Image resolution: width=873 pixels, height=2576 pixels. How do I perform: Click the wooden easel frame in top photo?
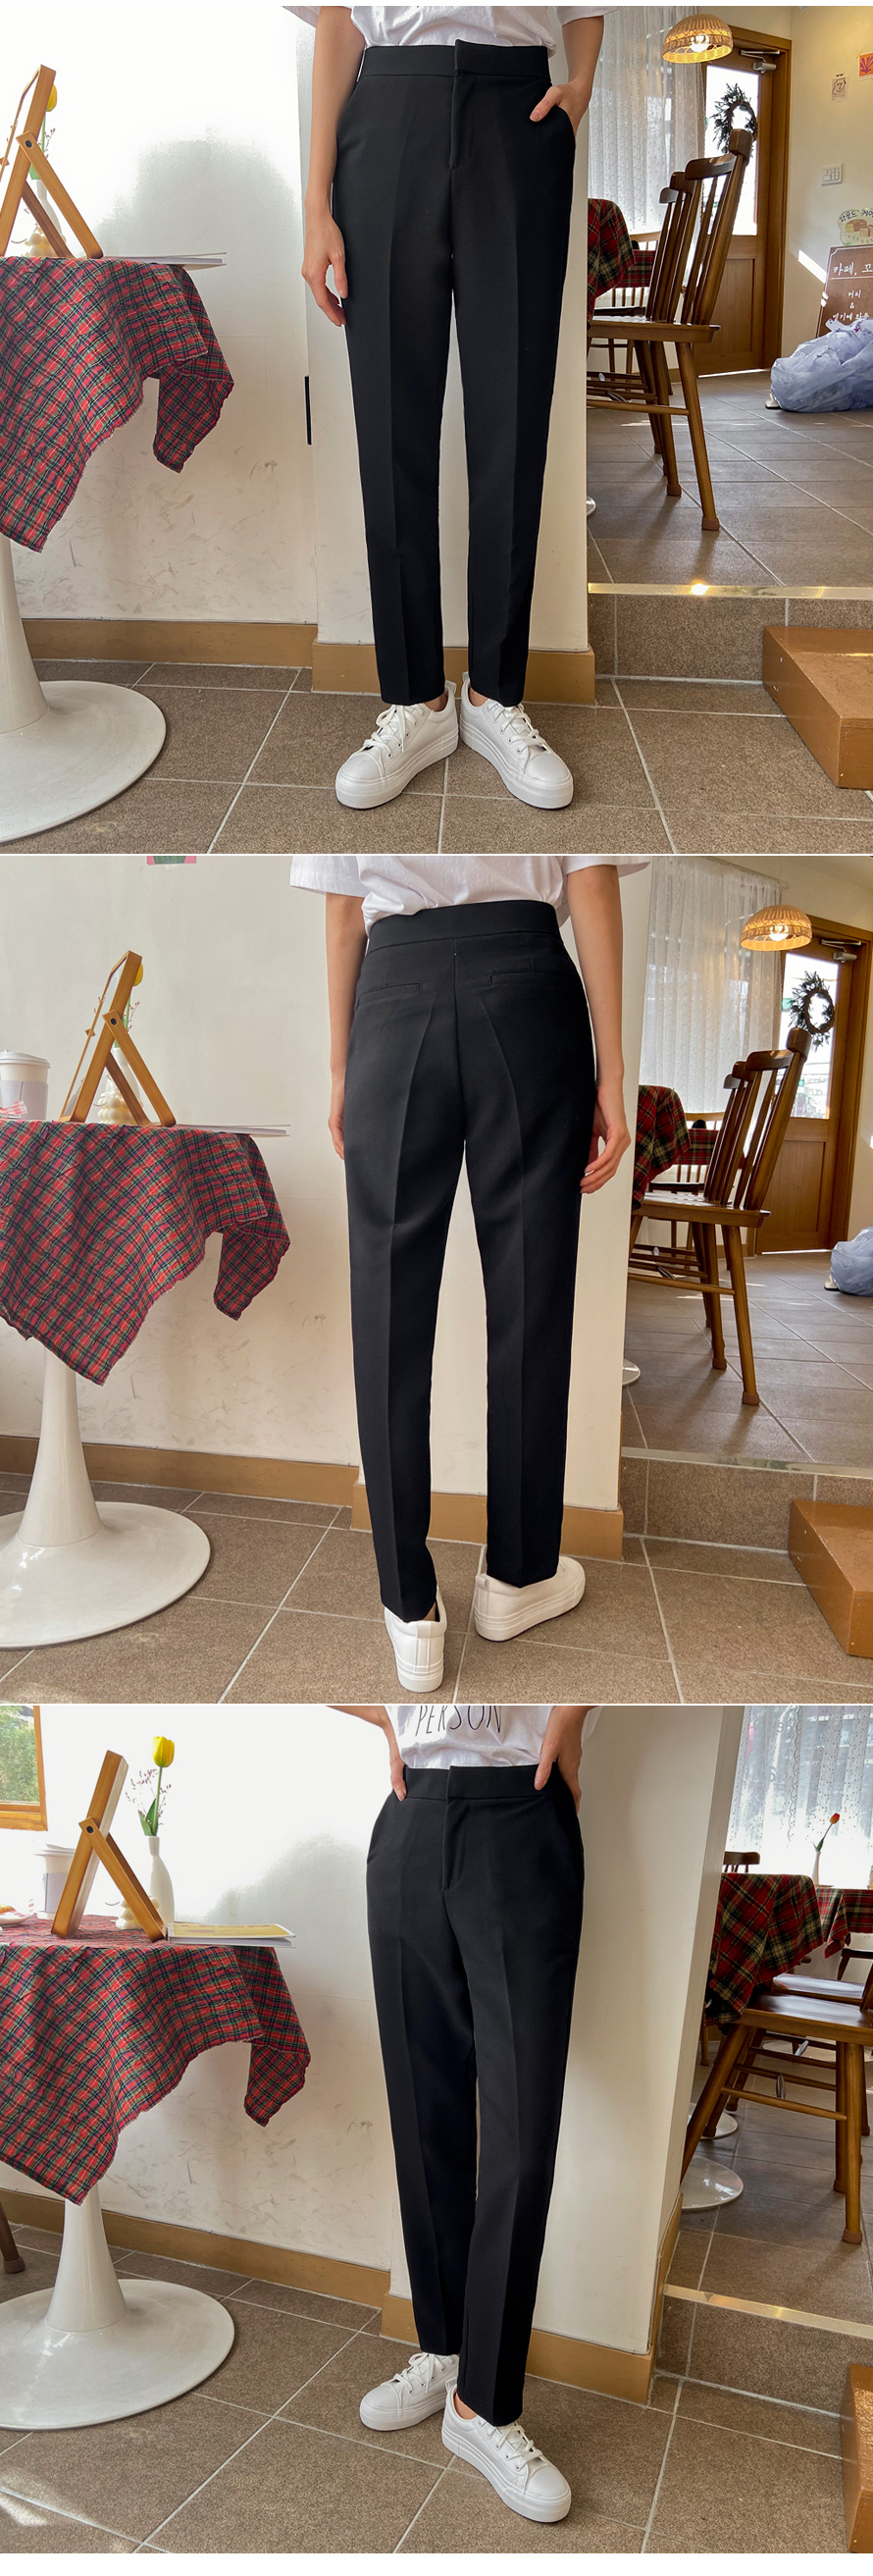(x=42, y=170)
